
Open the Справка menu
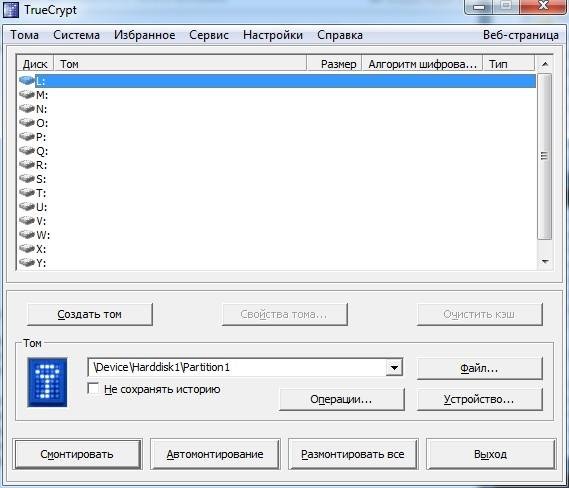click(340, 35)
